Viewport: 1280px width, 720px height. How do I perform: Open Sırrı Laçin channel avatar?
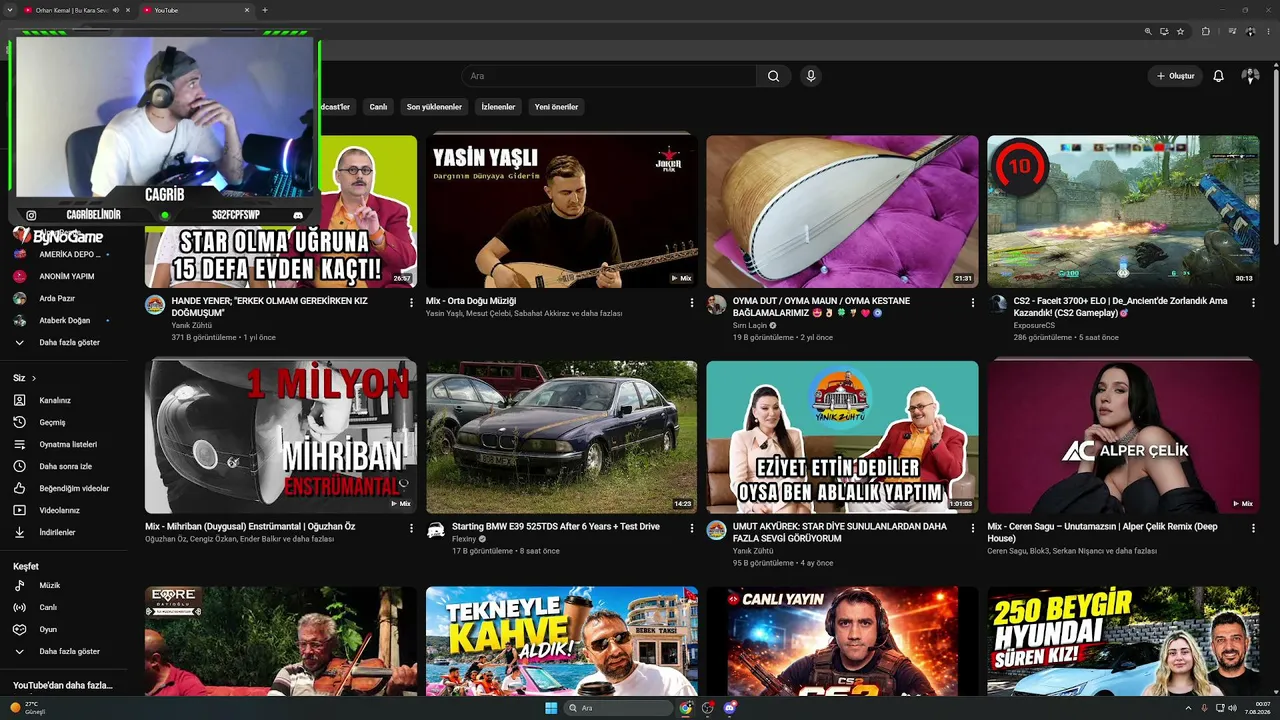[x=716, y=305]
